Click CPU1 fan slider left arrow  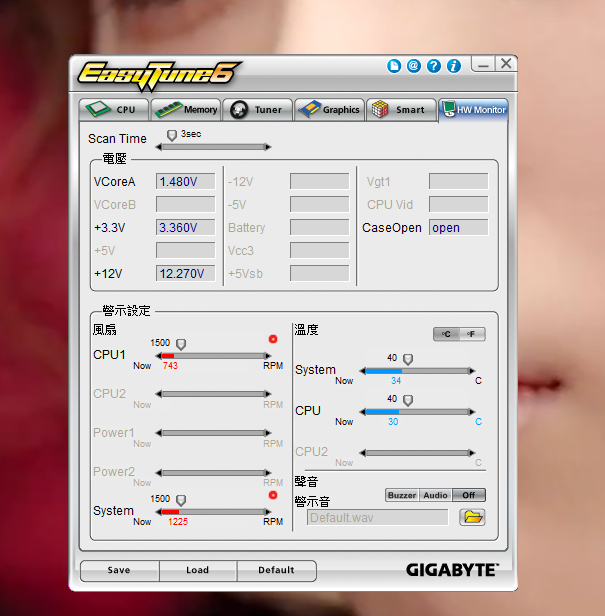[158, 356]
